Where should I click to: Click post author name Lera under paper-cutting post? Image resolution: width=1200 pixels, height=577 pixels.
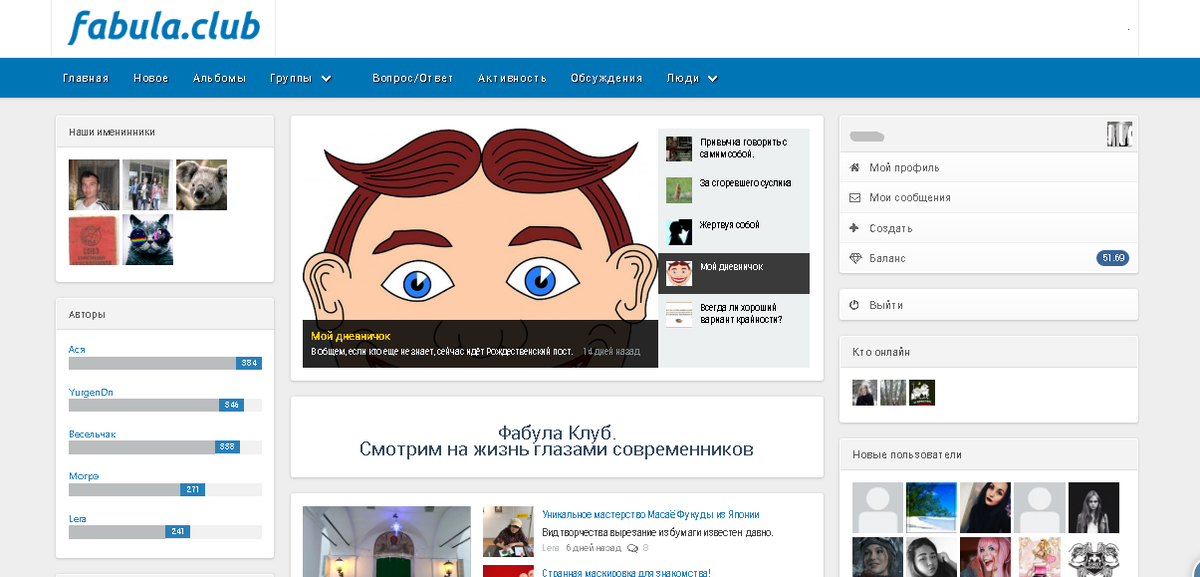tap(551, 548)
